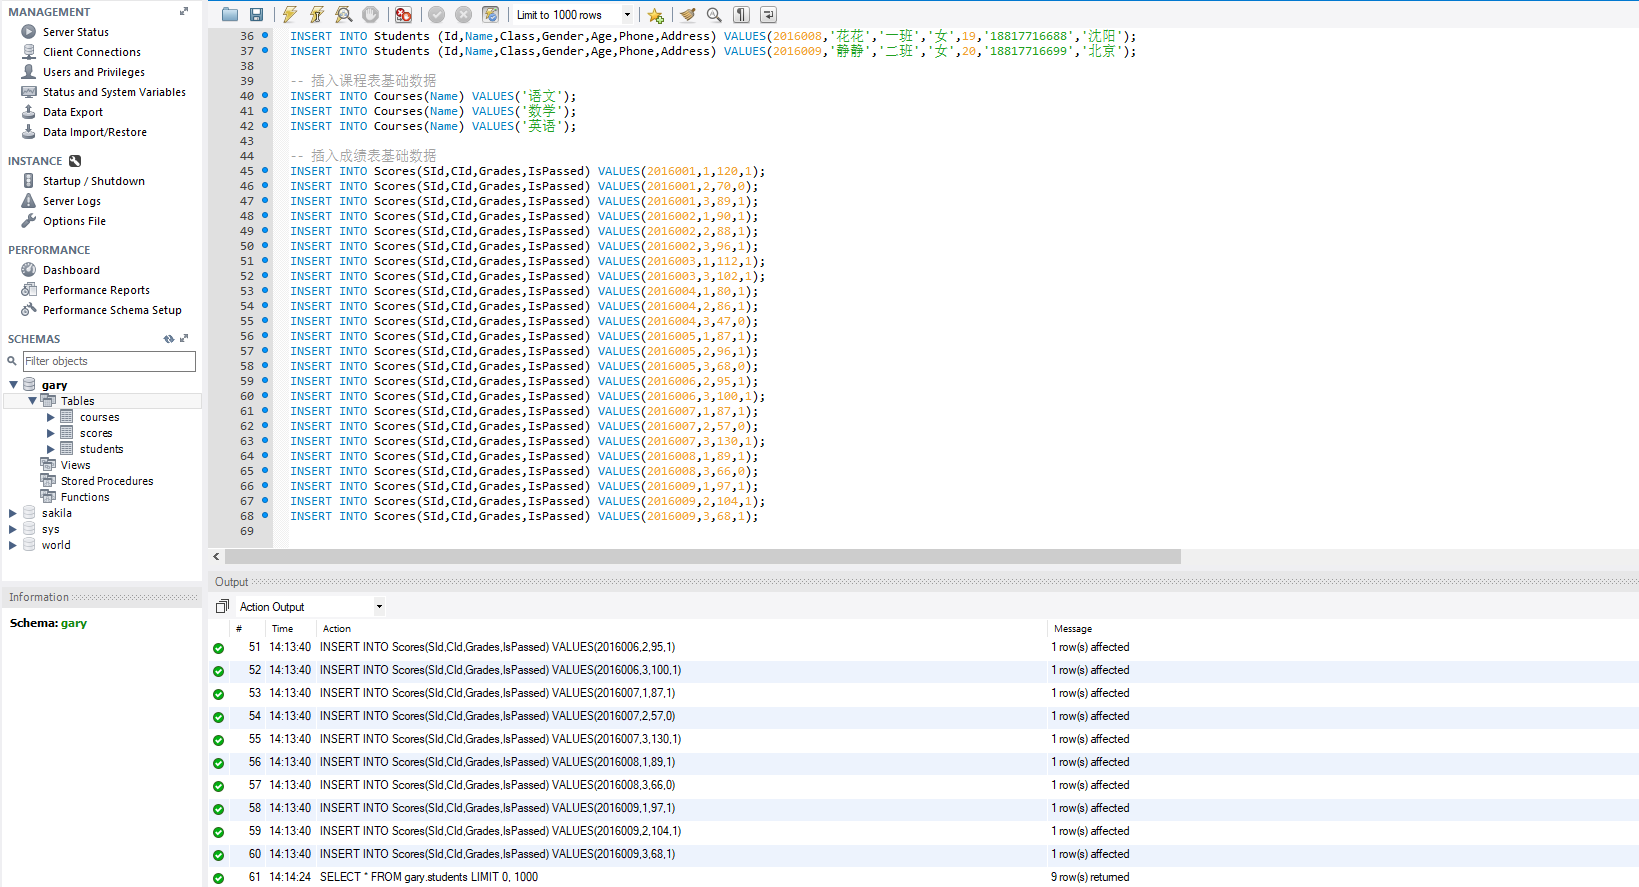
Task: Click the Options File wrench icon
Action: click(28, 221)
